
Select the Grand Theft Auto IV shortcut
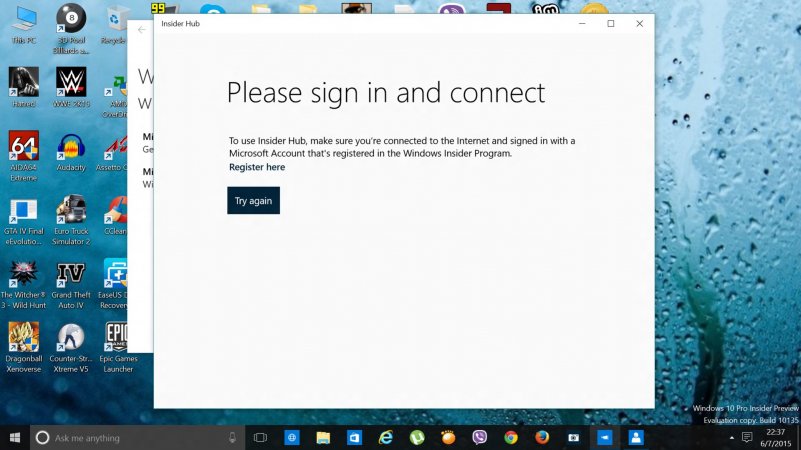pos(71,284)
